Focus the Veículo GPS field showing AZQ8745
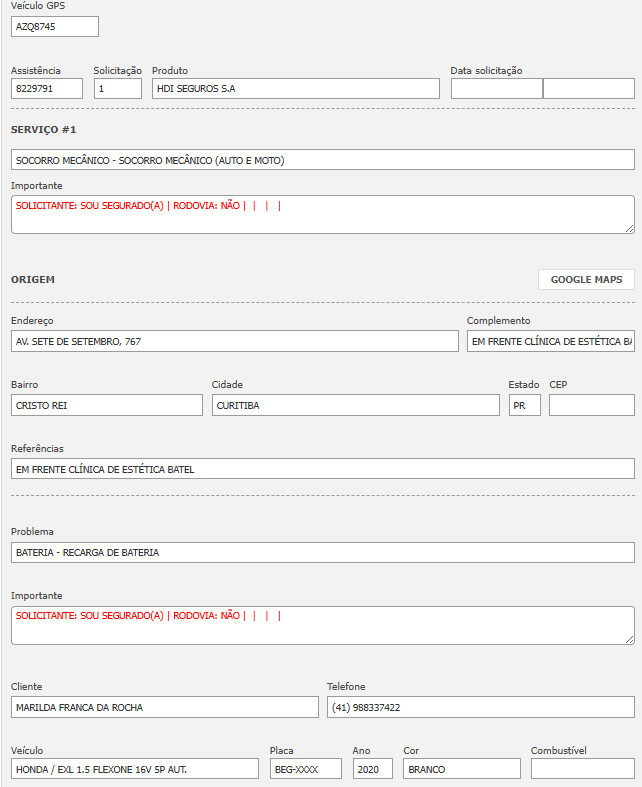 click(x=55, y=27)
